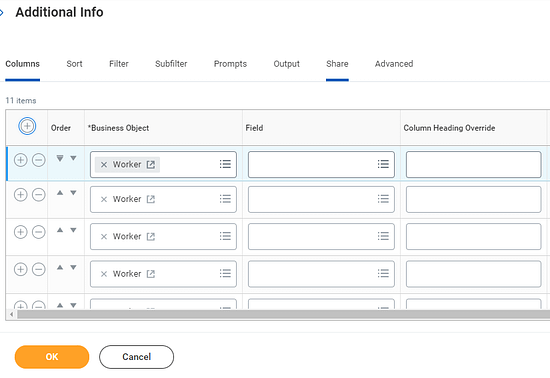Open the fourth row's Field prompt list
Image resolution: width=550 pixels, height=378 pixels.
click(383, 273)
